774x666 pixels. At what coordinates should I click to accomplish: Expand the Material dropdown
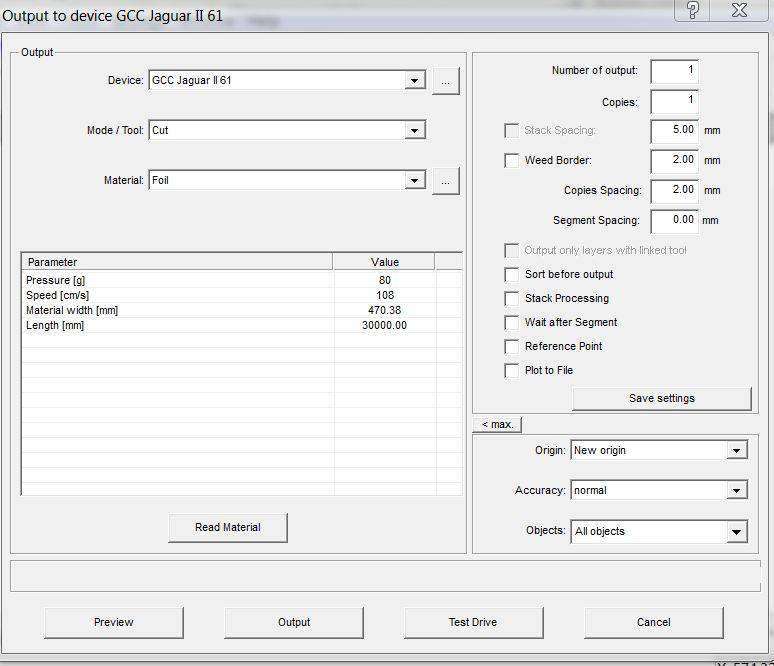coord(415,180)
